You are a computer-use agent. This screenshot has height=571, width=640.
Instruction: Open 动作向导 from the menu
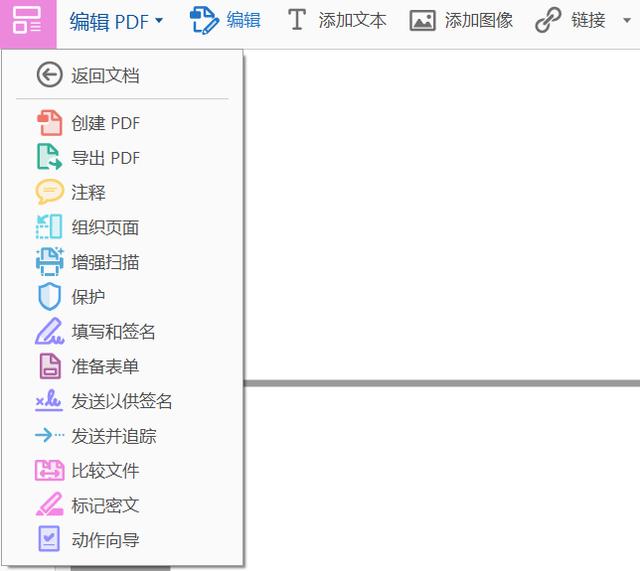tap(105, 540)
